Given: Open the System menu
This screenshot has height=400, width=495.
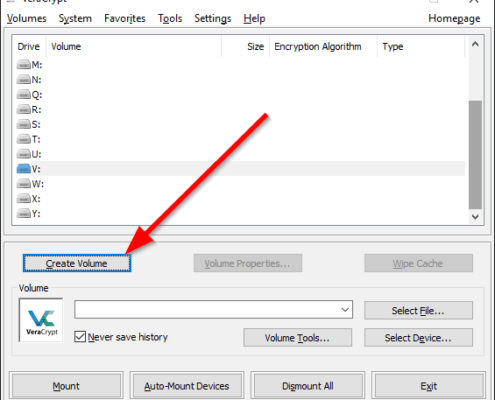Looking at the screenshot, I should pos(75,18).
